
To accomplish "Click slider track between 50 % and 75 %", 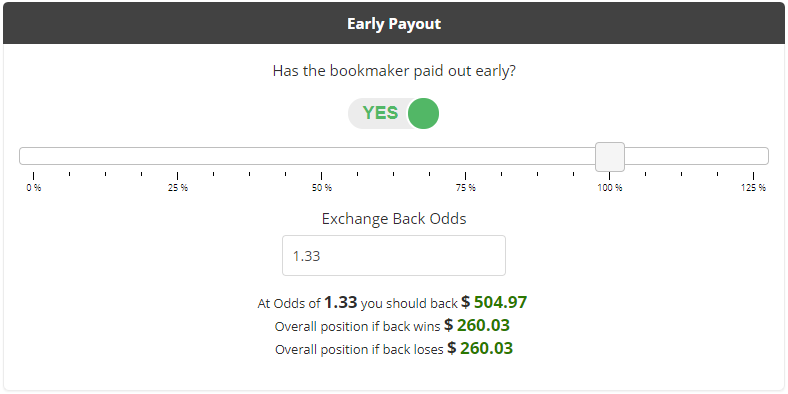I will point(393,156).
